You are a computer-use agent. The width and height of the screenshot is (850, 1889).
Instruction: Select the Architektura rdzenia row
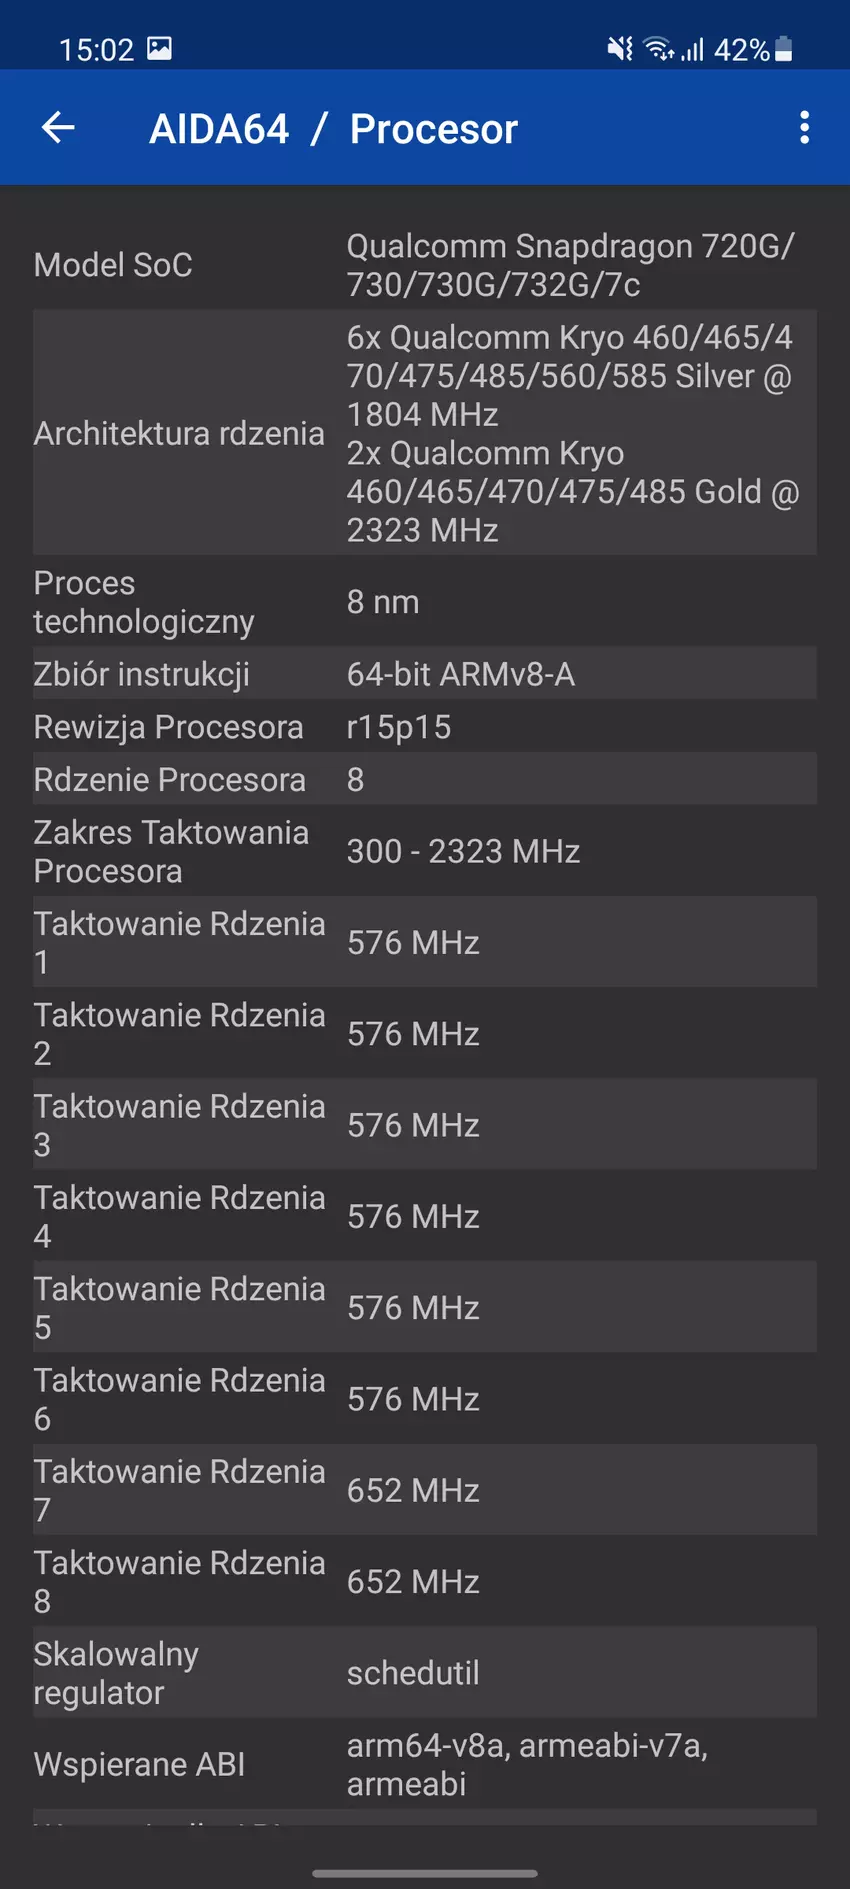(425, 433)
